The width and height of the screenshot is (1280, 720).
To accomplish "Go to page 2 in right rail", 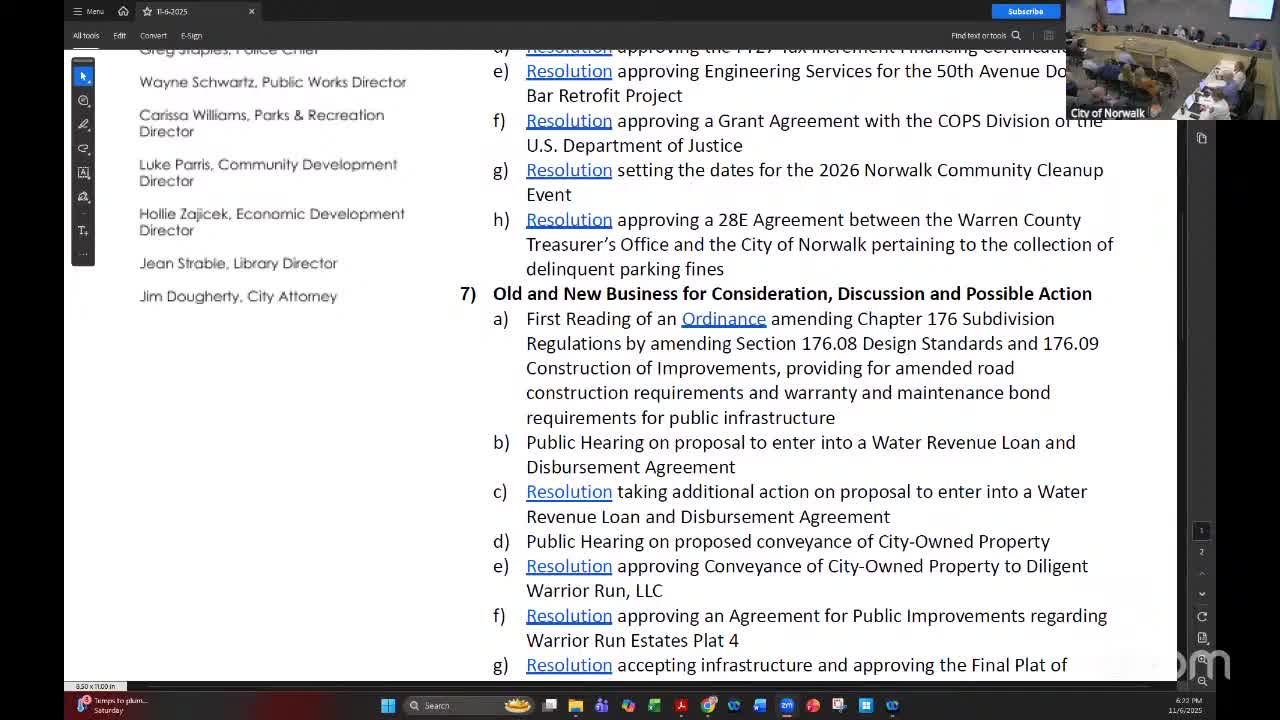I will point(1202,551).
